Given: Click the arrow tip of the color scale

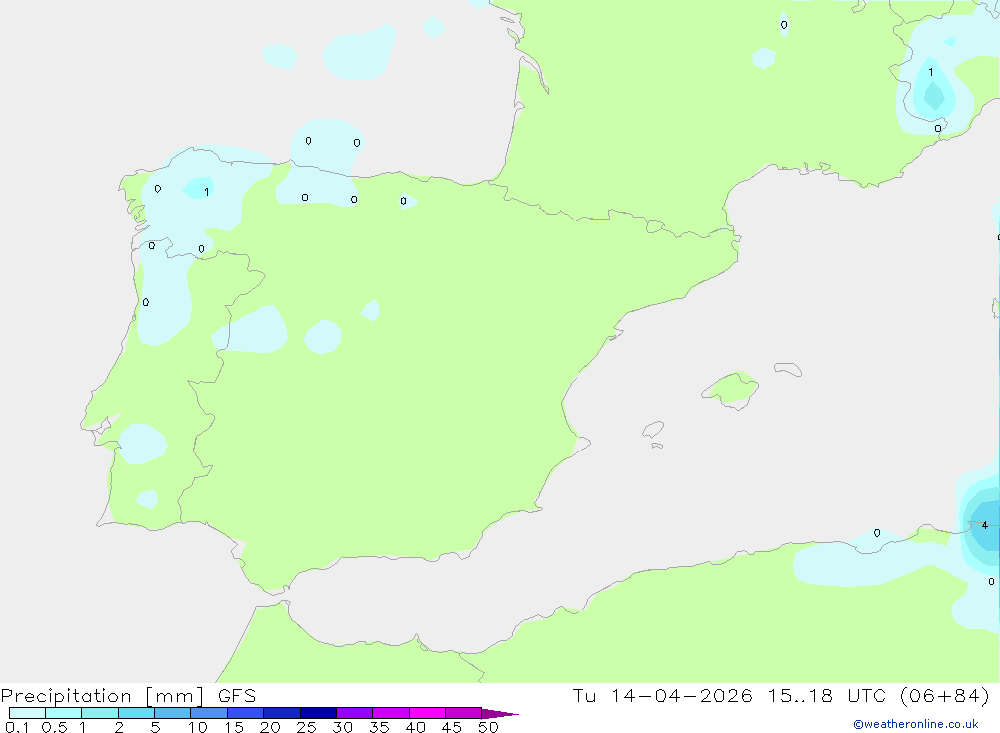Looking at the screenshot, I should coord(508,714).
